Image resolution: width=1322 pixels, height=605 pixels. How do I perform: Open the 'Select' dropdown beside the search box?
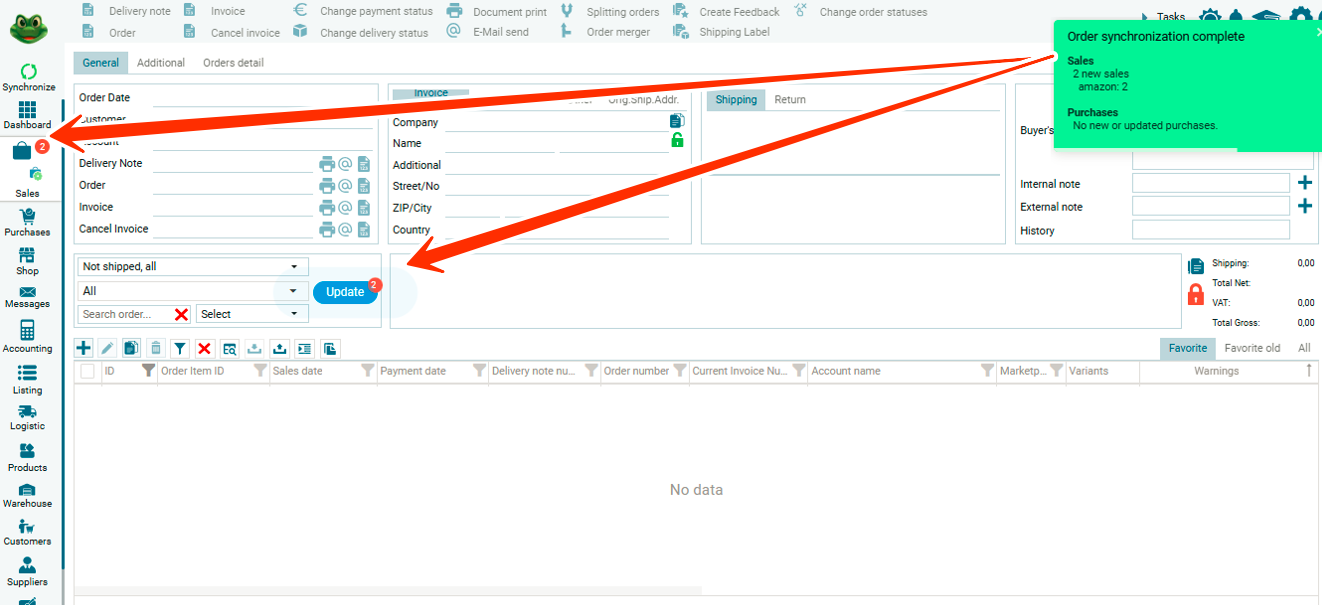coord(252,314)
